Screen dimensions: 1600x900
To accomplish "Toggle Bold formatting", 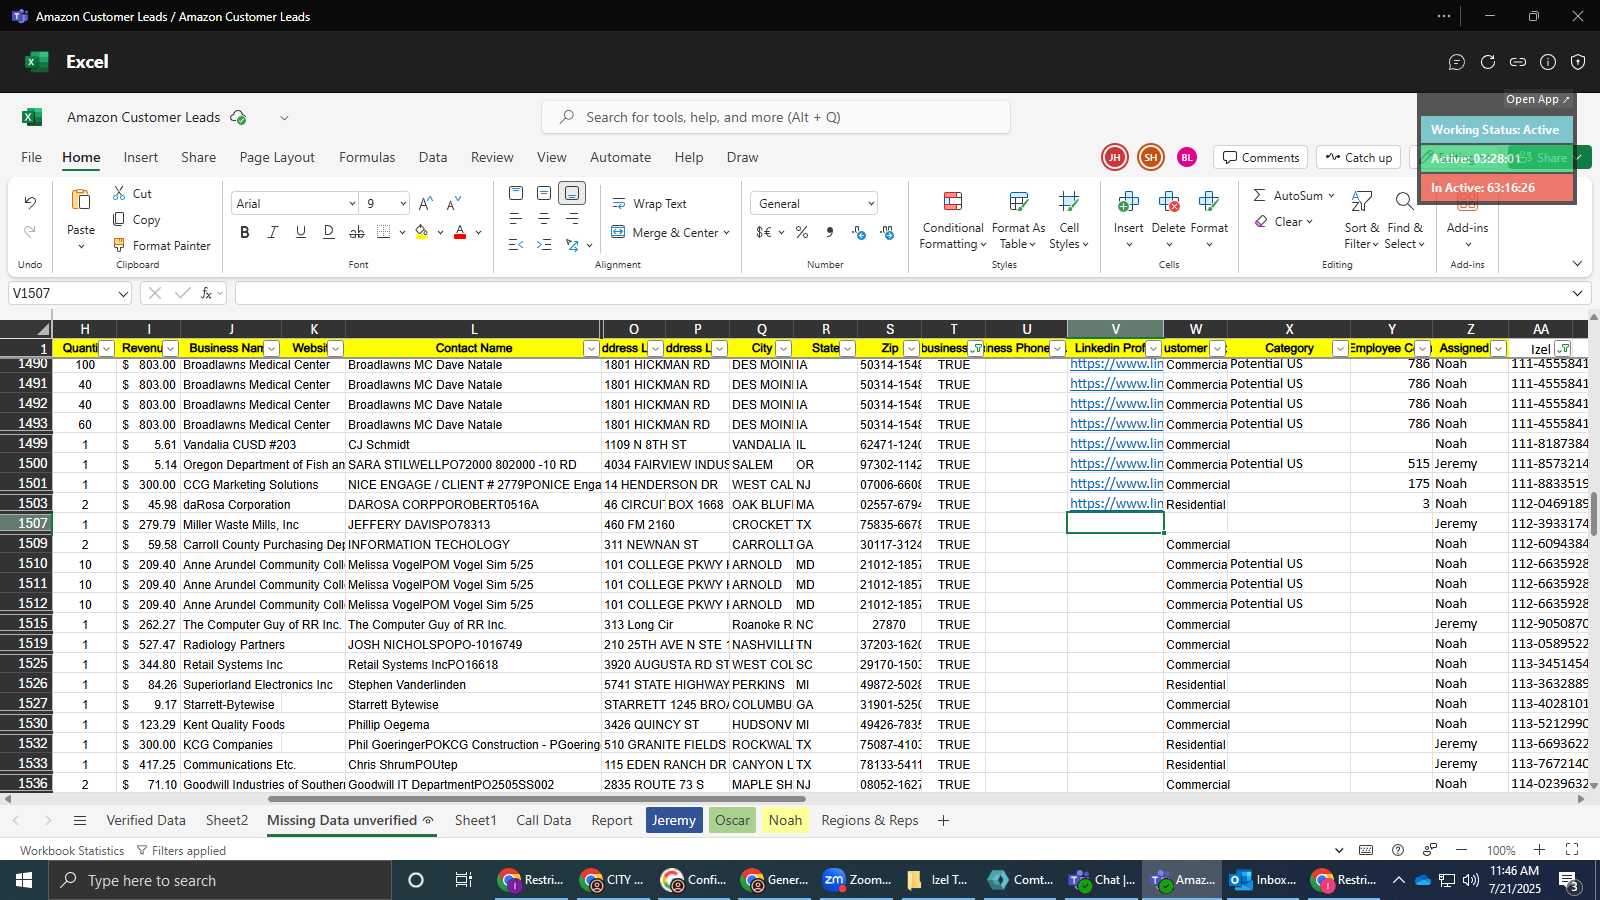I will click(x=245, y=232).
